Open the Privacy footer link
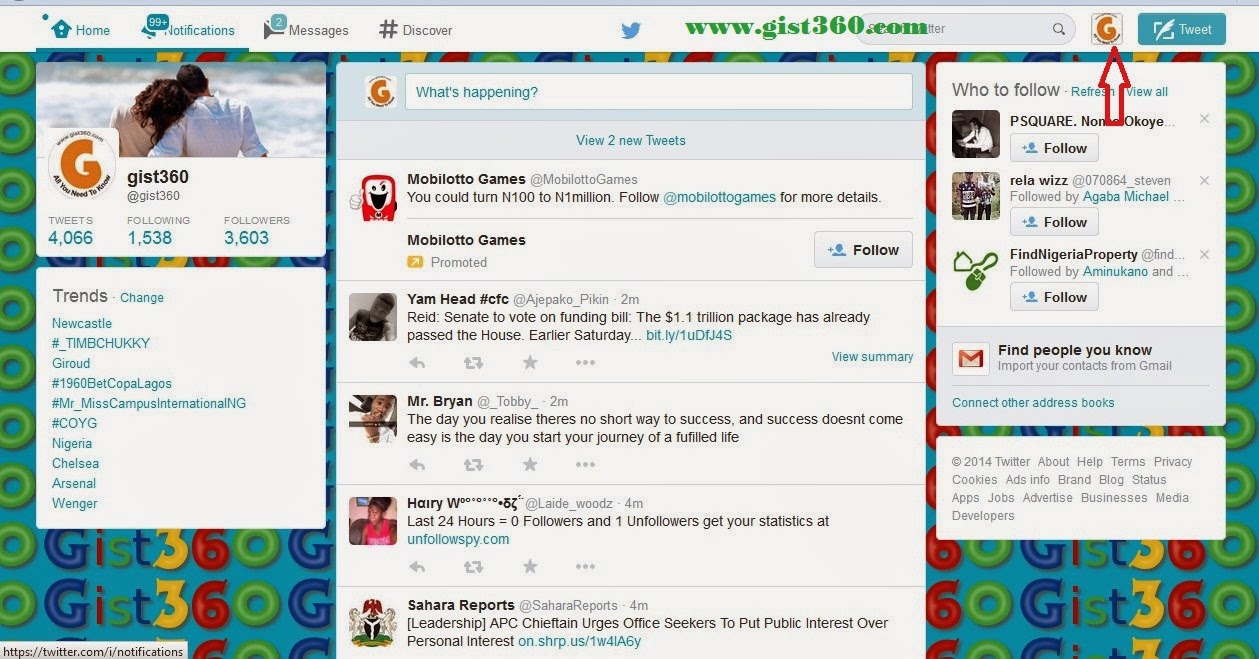The height and width of the screenshot is (659, 1259). [x=1173, y=462]
